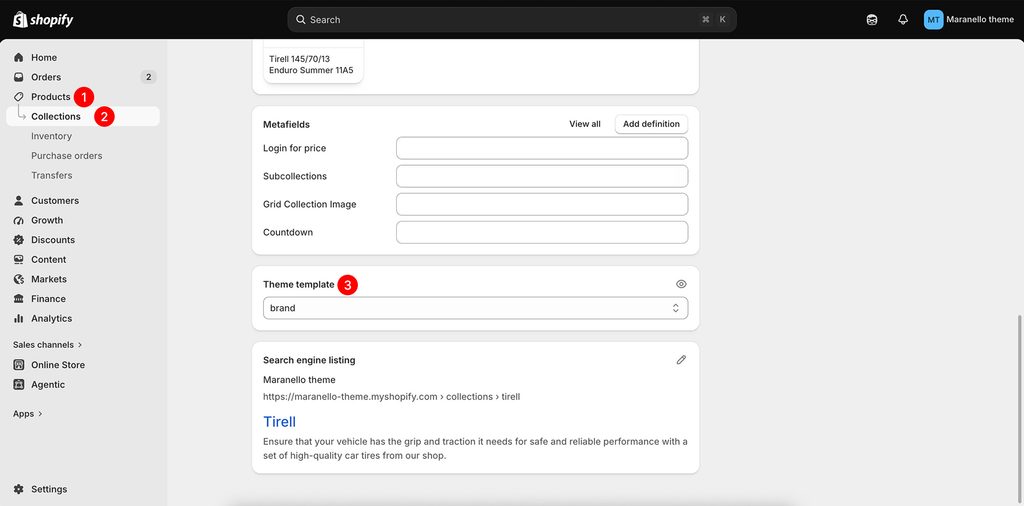
Task: Open Markets globe icon
Action: [18, 279]
